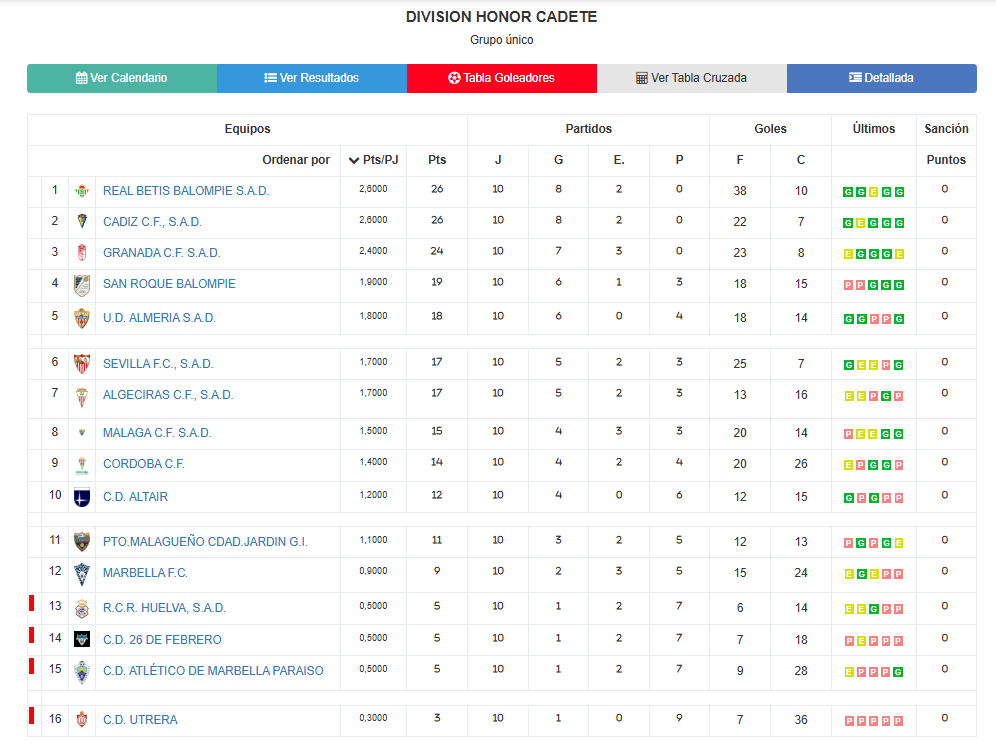Viewport: 996px width, 749px height.
Task: Open C.D. ATLÉTICO DE MARBELLA PARAISO link
Action: [x=213, y=671]
